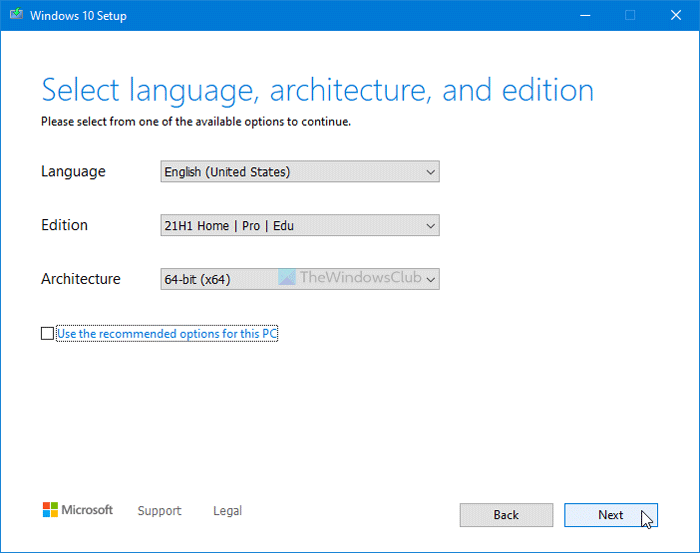Click the Microsoft four-square logo
Screen dimensions: 700x553
tap(50, 510)
